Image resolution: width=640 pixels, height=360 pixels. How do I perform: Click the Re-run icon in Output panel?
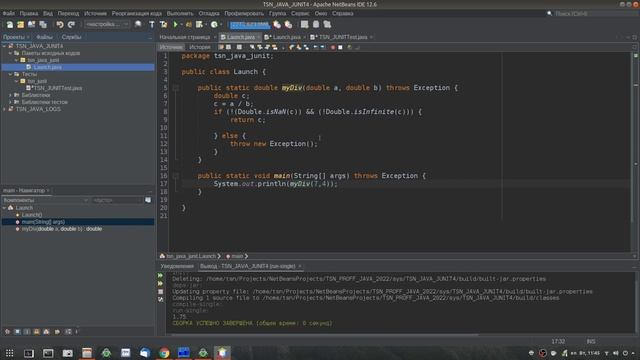pos(160,276)
